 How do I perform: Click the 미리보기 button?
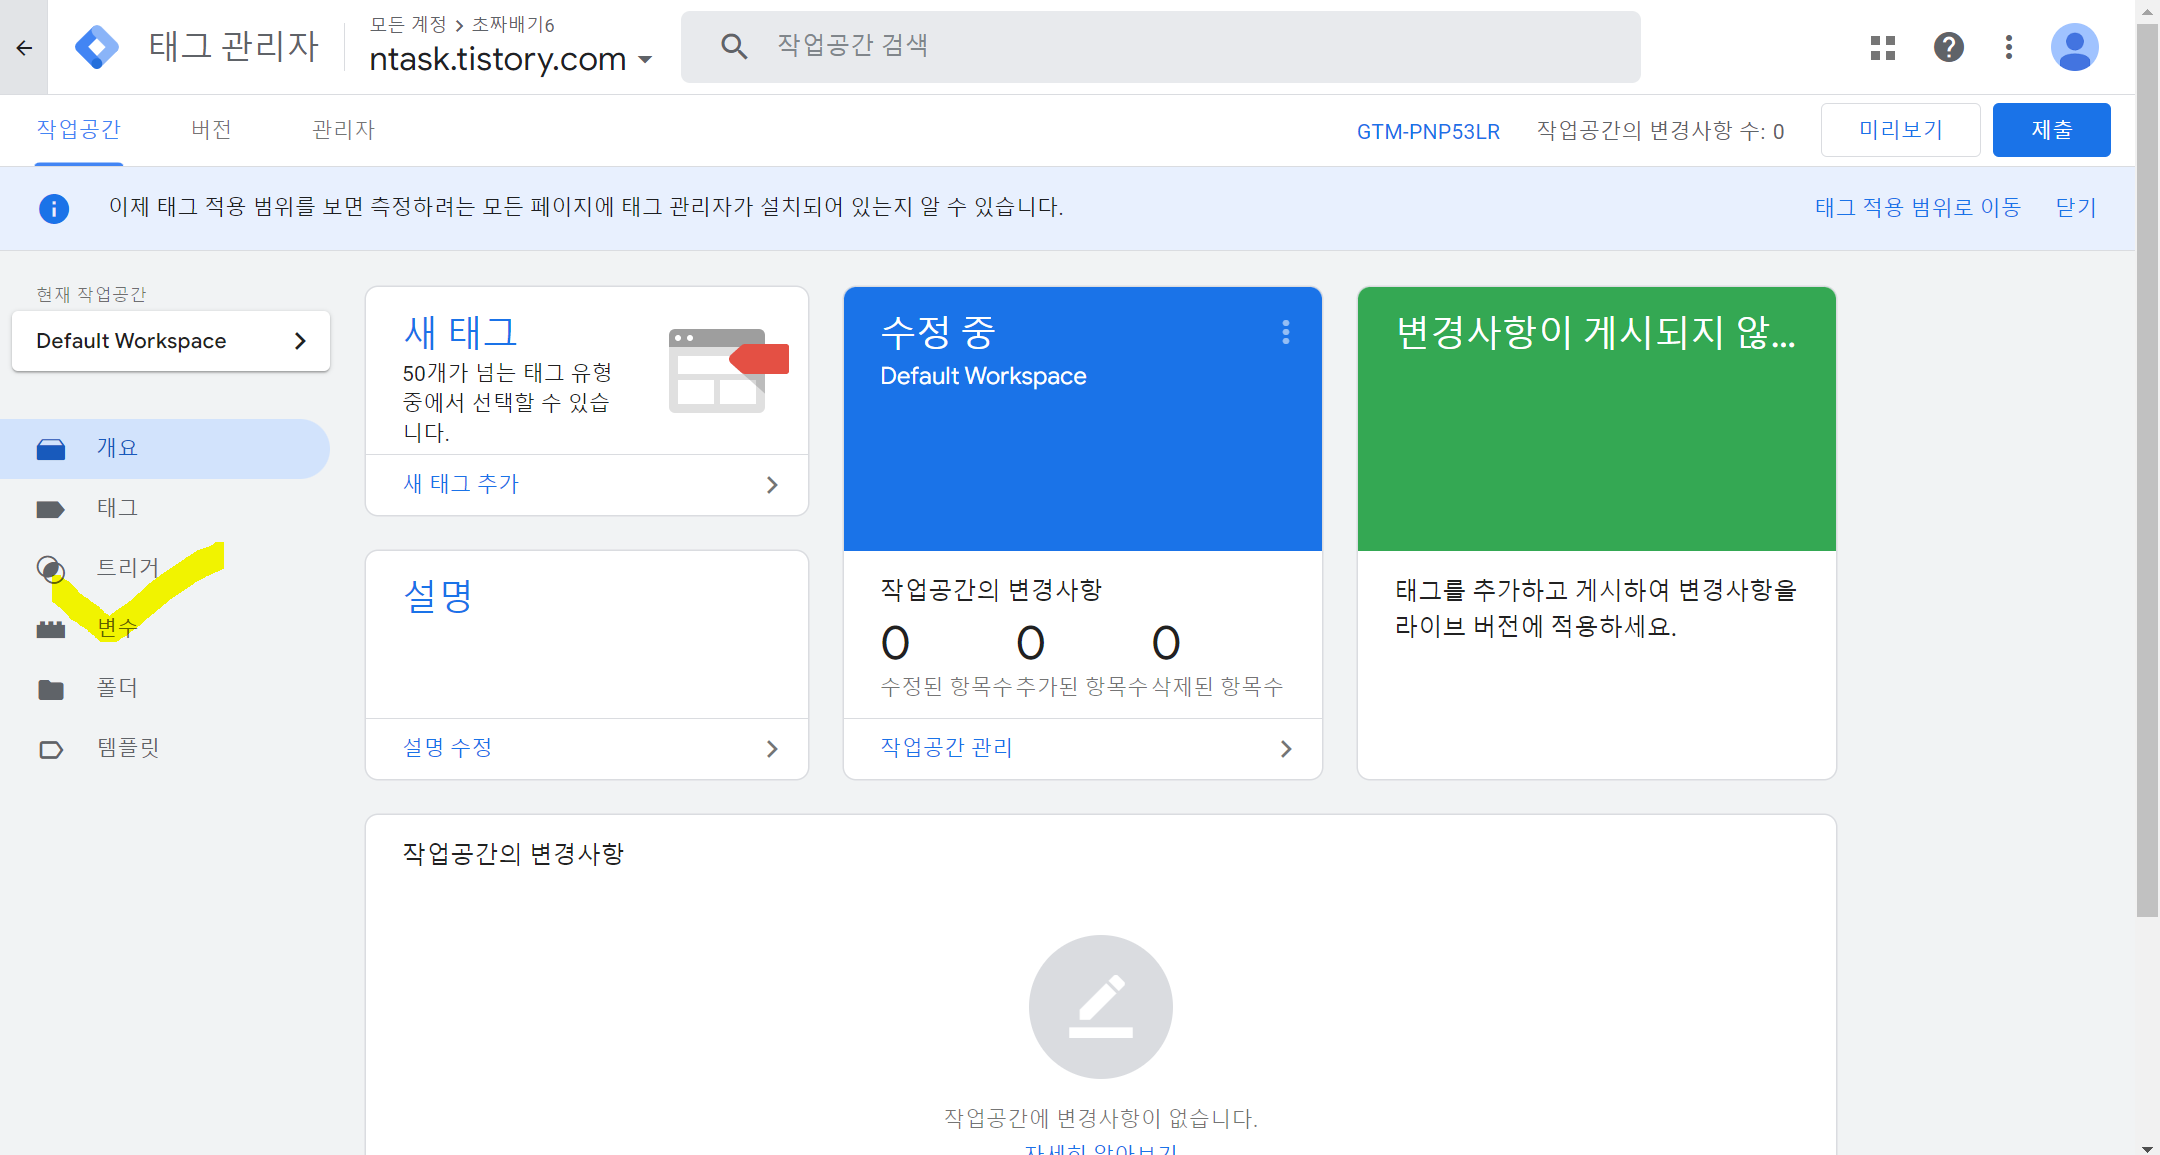pyautogui.click(x=1900, y=130)
